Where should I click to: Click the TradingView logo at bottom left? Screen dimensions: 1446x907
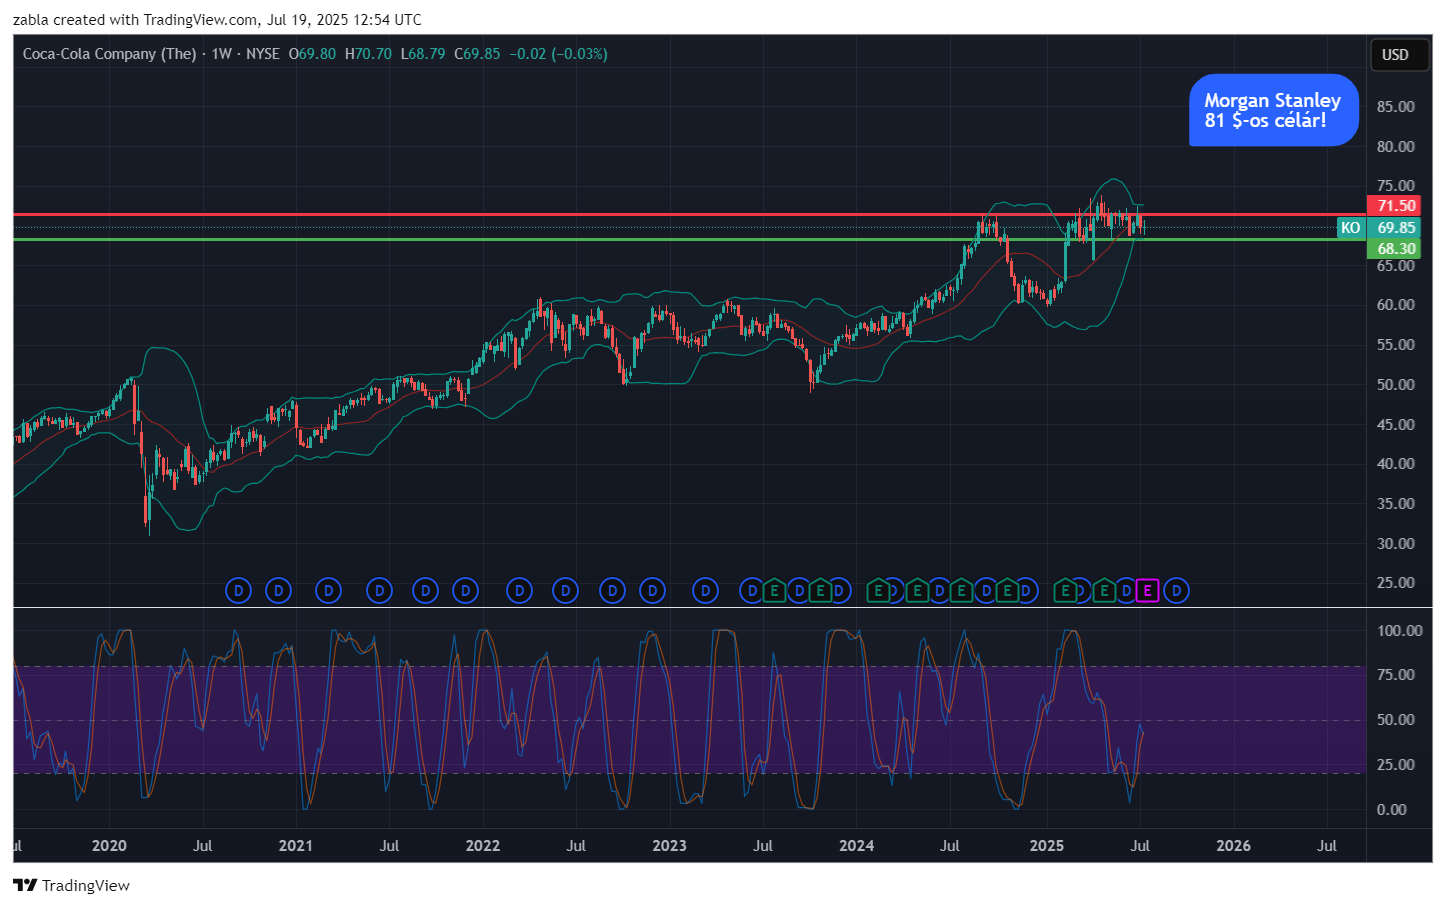[x=25, y=885]
